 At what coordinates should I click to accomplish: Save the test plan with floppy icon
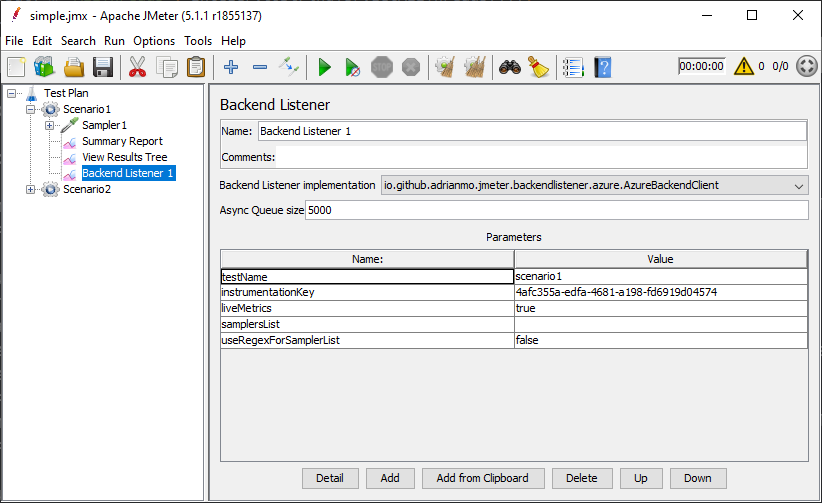point(103,67)
